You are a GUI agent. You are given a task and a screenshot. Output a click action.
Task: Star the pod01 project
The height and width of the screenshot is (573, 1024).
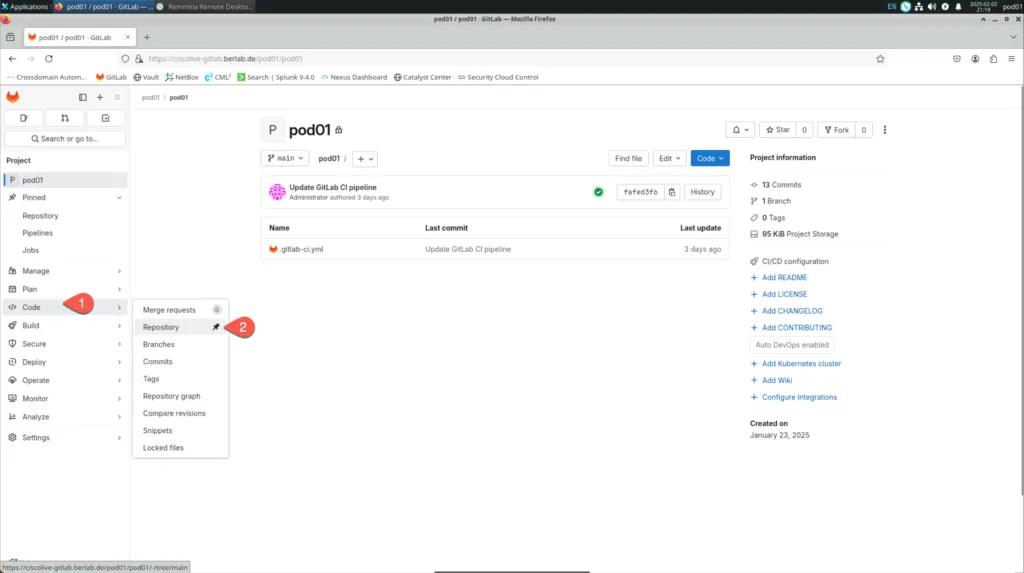click(x=776, y=130)
